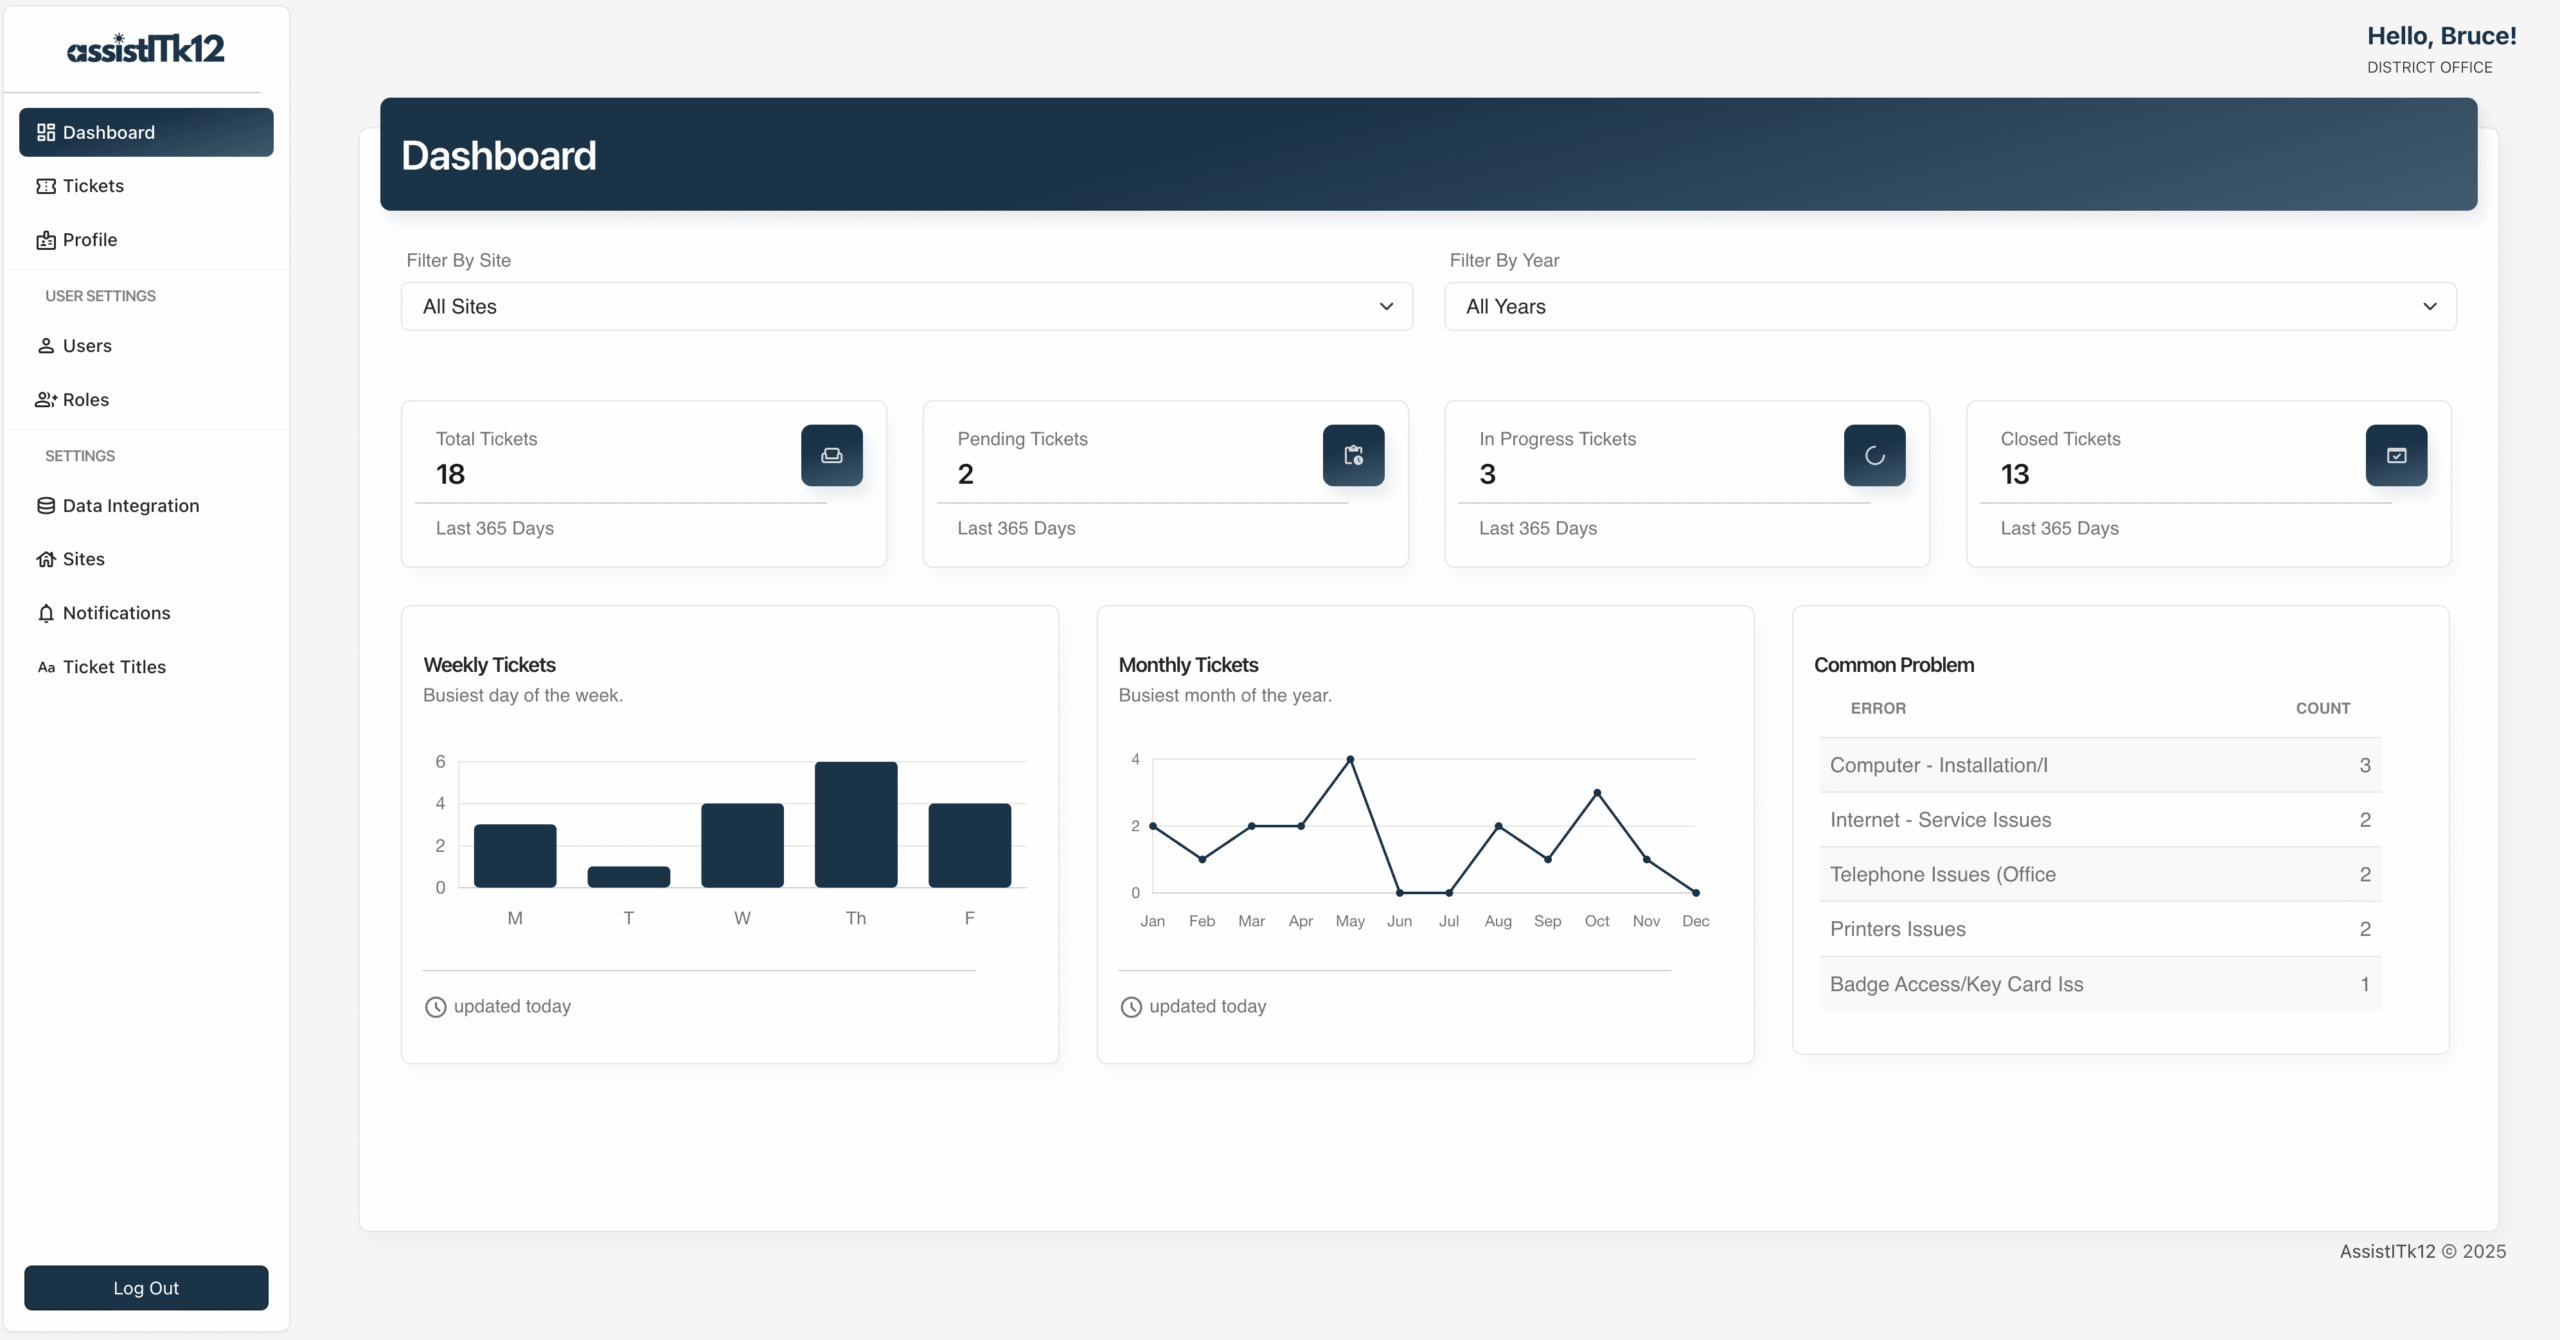Open the Filter By Year dropdown
This screenshot has height=1340, width=2560.
tap(1949, 307)
